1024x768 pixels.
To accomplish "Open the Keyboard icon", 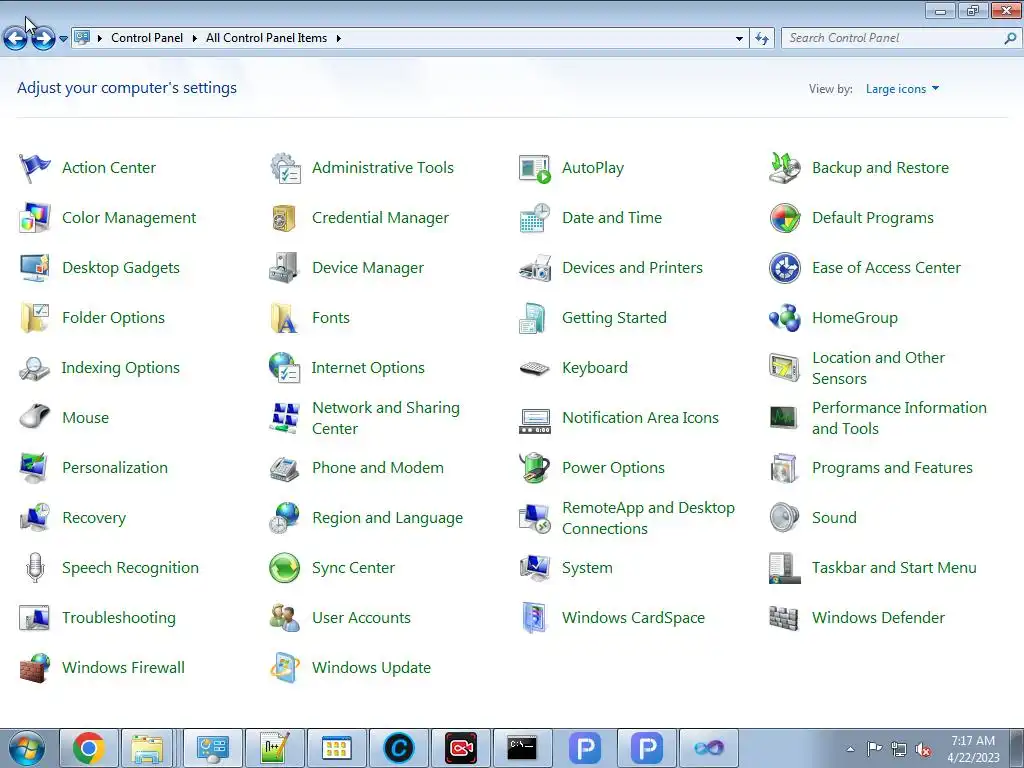I will (535, 368).
